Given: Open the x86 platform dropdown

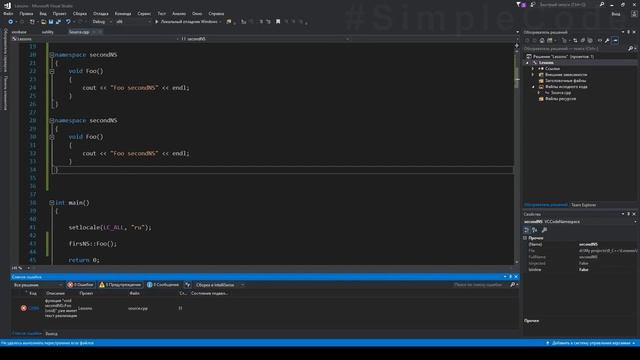Looking at the screenshot, I should tap(133, 22).
